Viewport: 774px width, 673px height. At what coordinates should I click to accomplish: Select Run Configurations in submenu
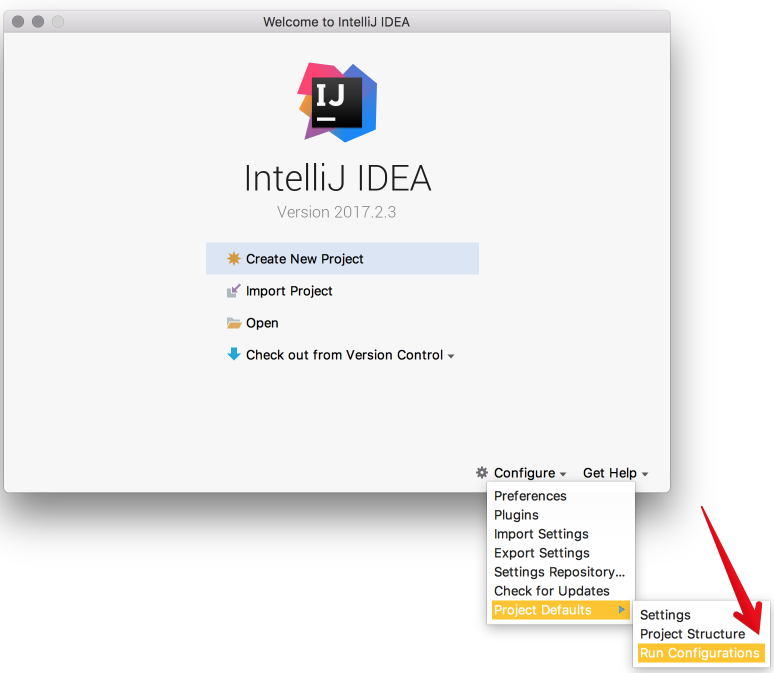(701, 653)
